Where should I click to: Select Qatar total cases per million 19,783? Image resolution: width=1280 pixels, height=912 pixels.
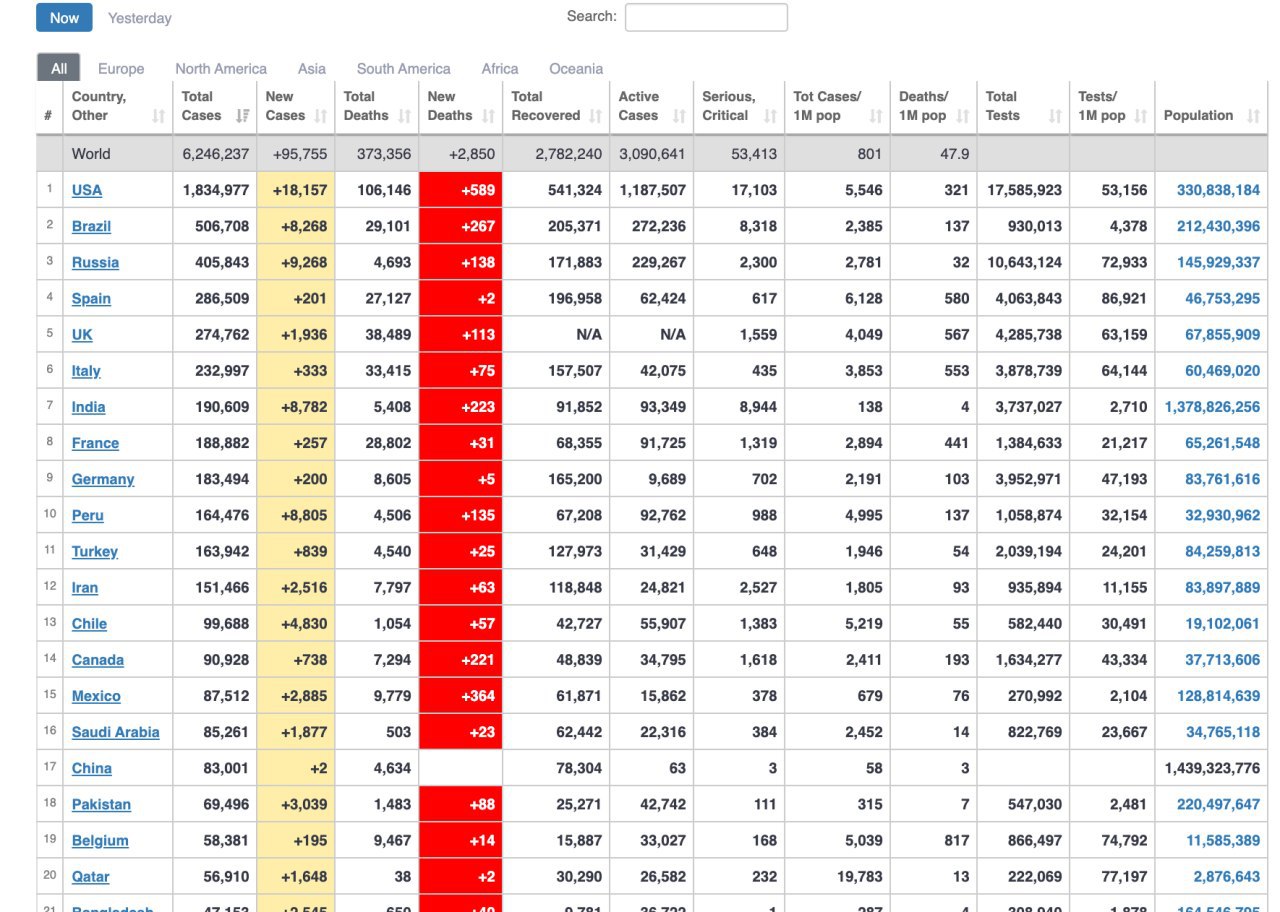click(x=859, y=876)
